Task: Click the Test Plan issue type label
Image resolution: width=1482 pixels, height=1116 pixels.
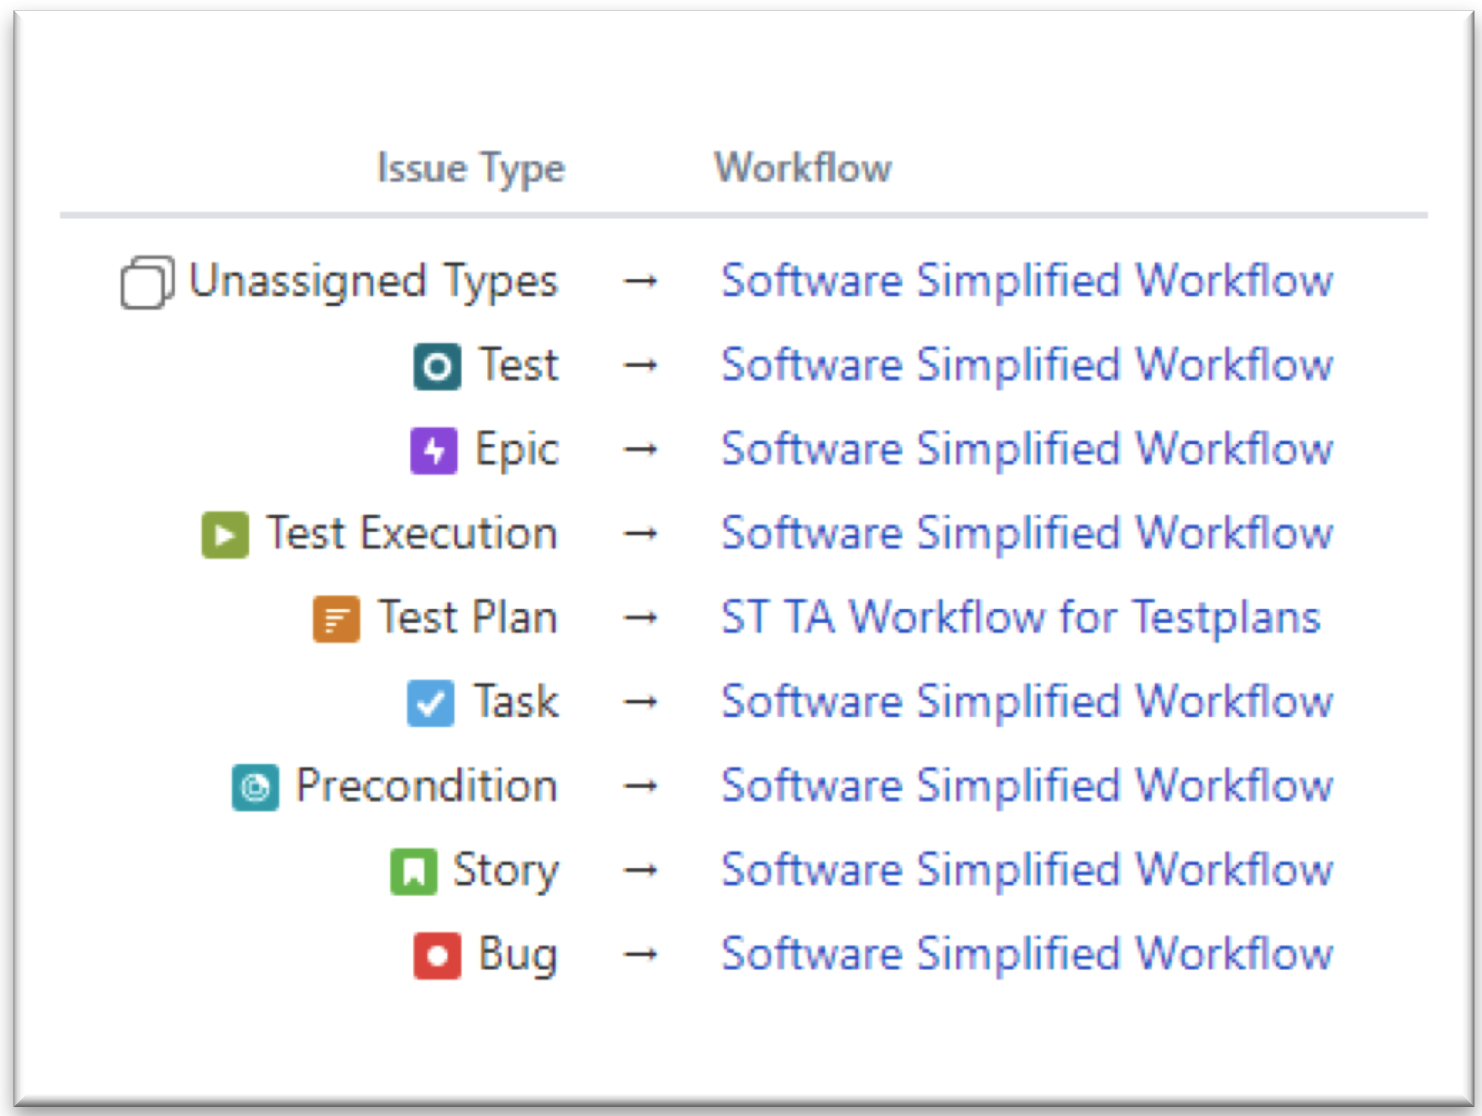Action: click(467, 617)
